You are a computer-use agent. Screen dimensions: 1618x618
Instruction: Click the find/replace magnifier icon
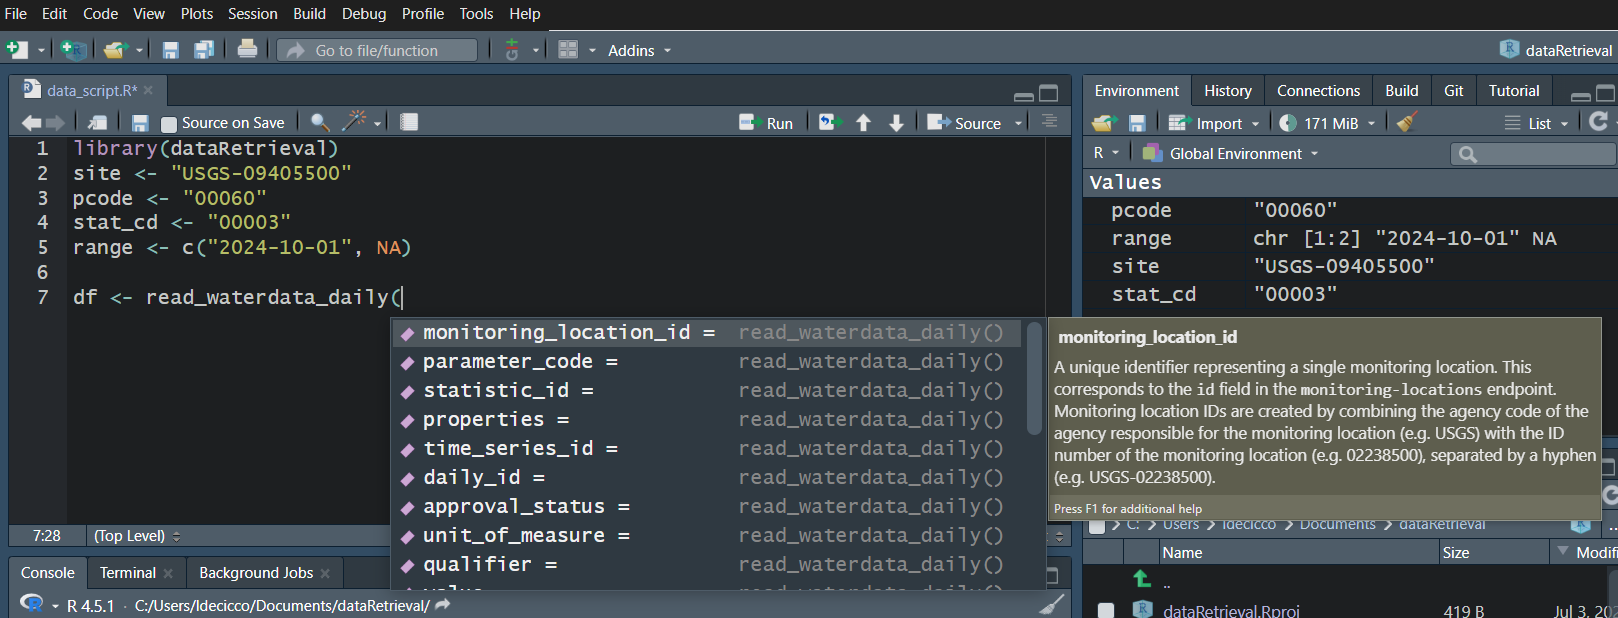(320, 122)
